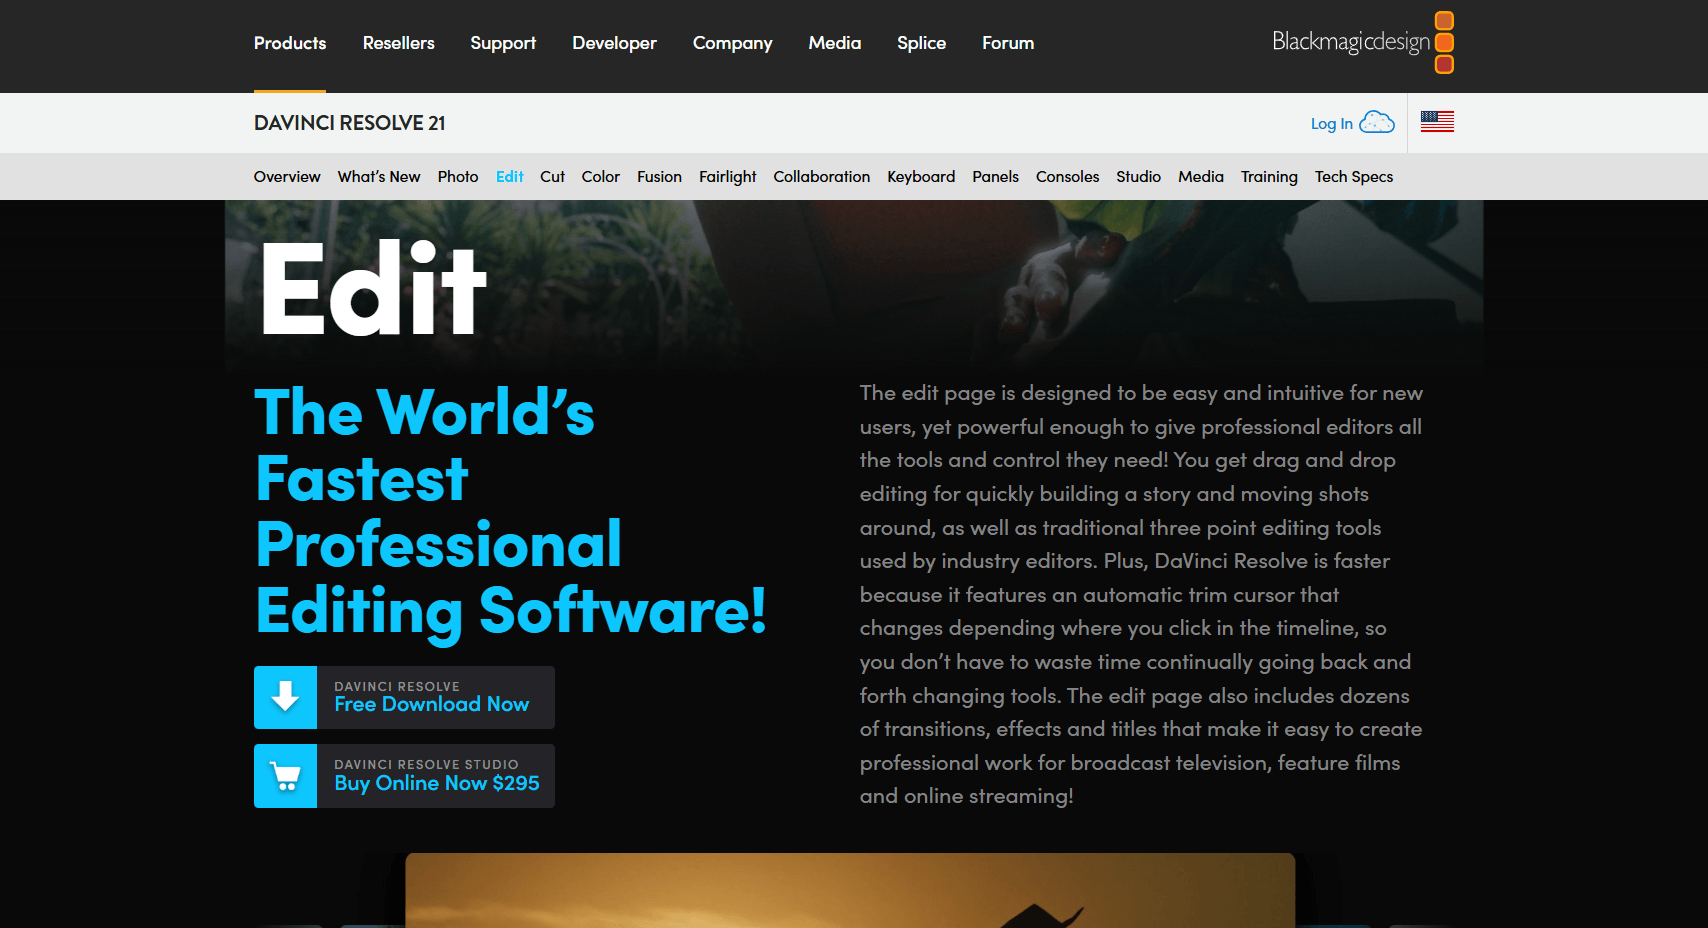The image size is (1708, 928).
Task: Click the download arrow icon
Action: pos(286,697)
